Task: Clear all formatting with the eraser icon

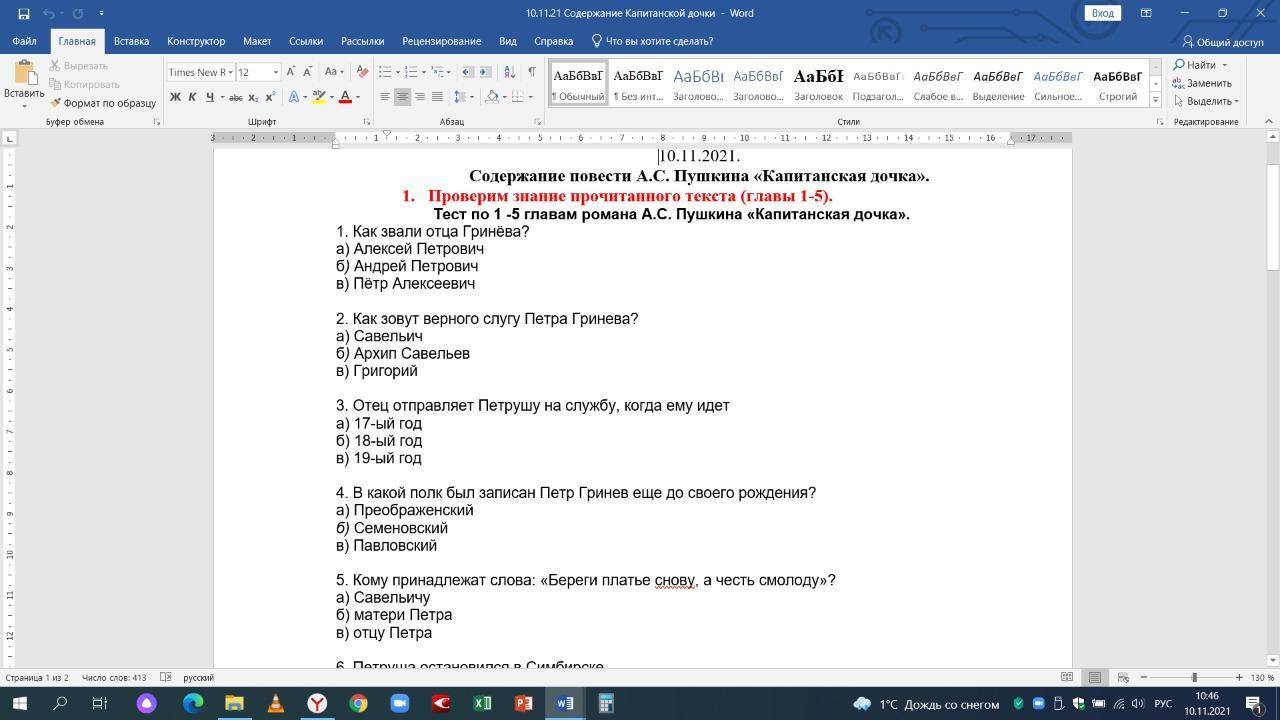Action: pos(362,72)
